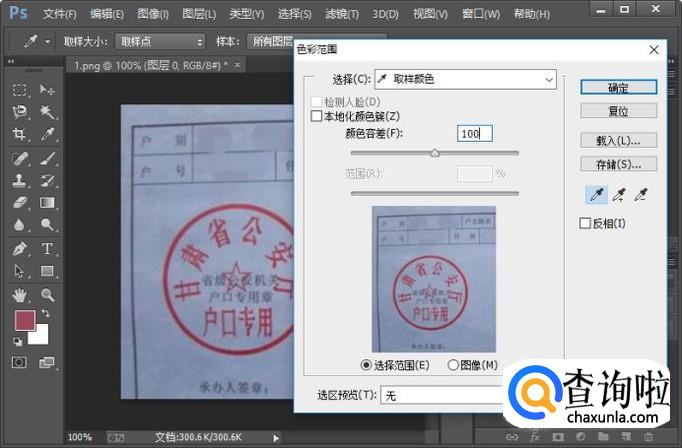The height and width of the screenshot is (448, 682).
Task: Expand the collapsed toolbox double-arrow
Action: tap(11, 62)
